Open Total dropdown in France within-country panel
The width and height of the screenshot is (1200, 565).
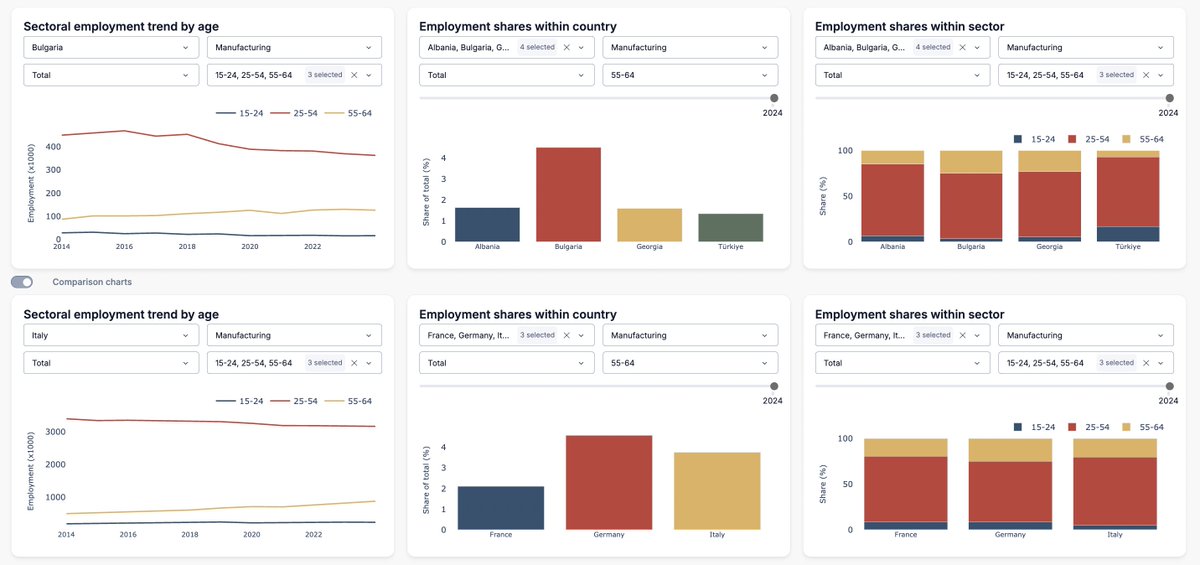[507, 363]
